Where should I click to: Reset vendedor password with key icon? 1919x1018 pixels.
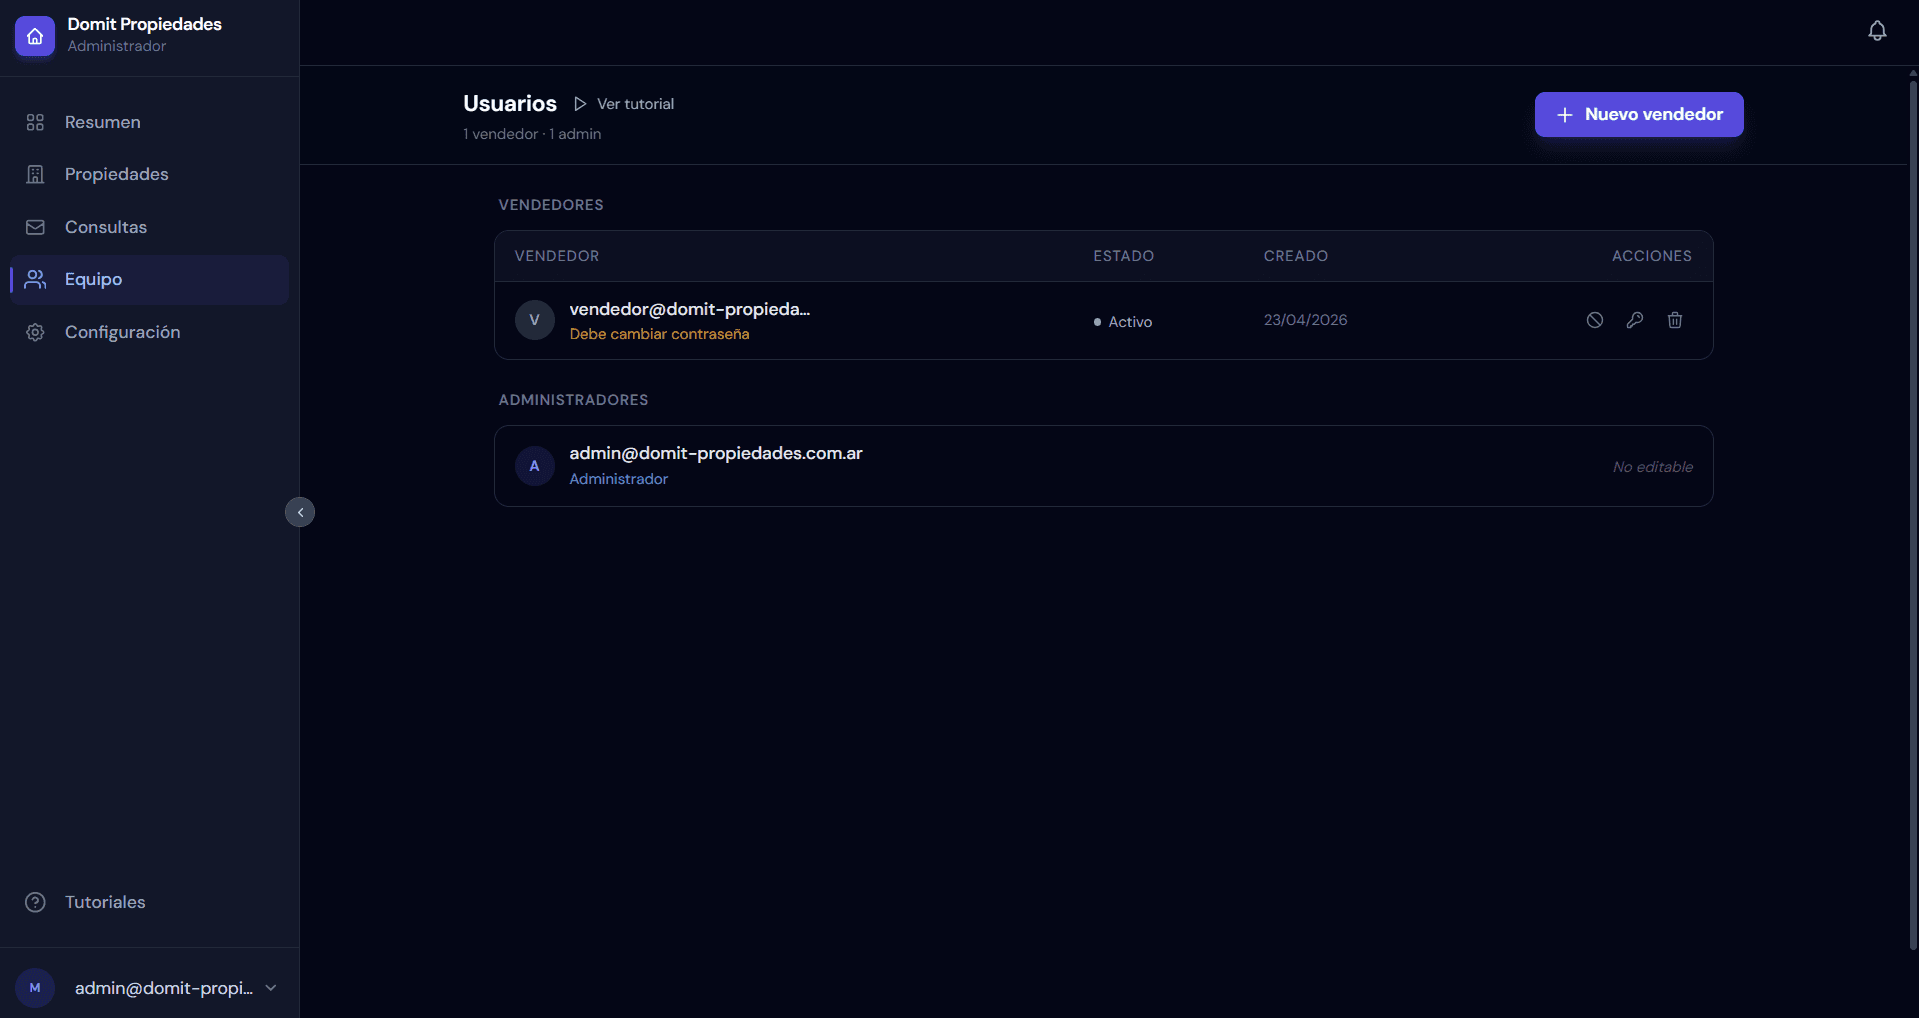[1635, 320]
